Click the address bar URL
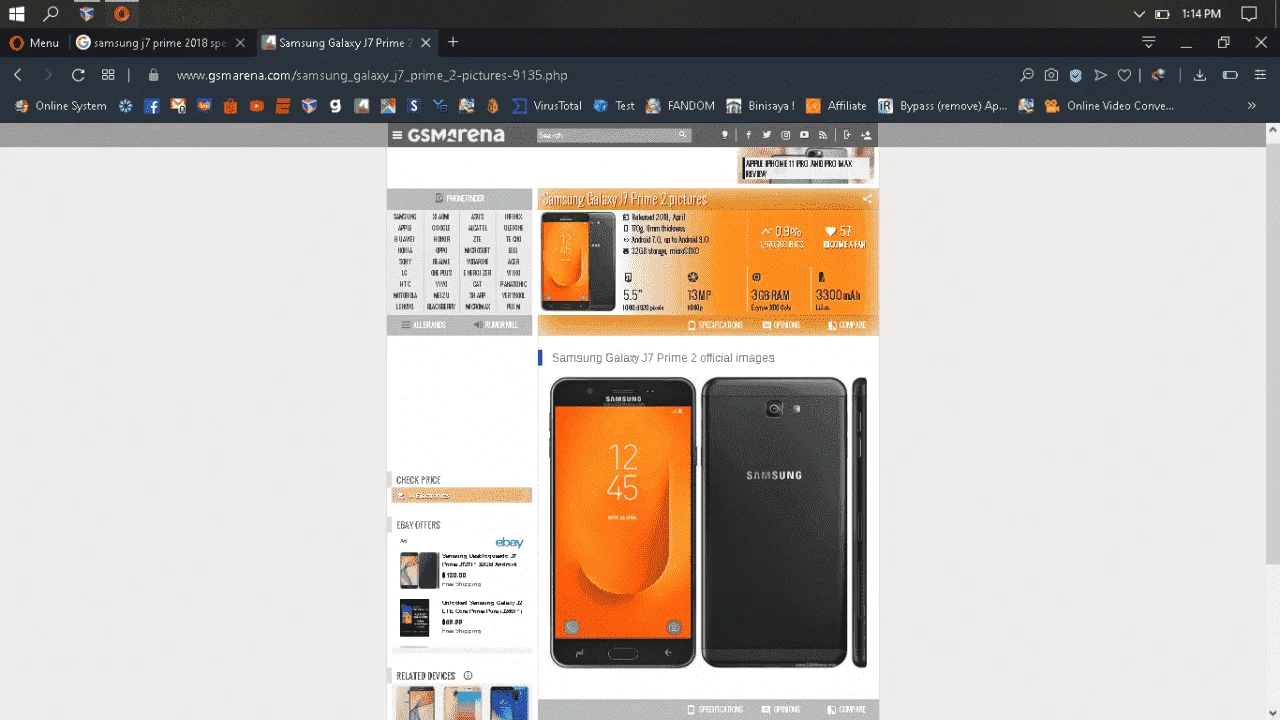Screen dimensions: 1280x720 (x=372, y=75)
